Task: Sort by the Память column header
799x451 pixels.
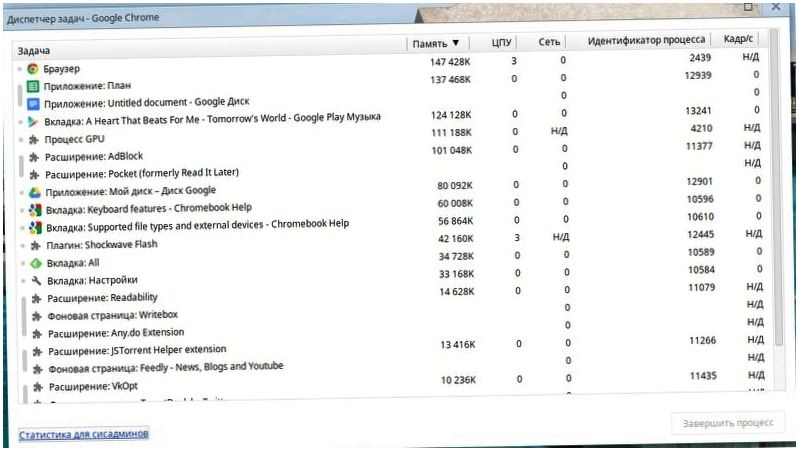Action: coord(436,43)
